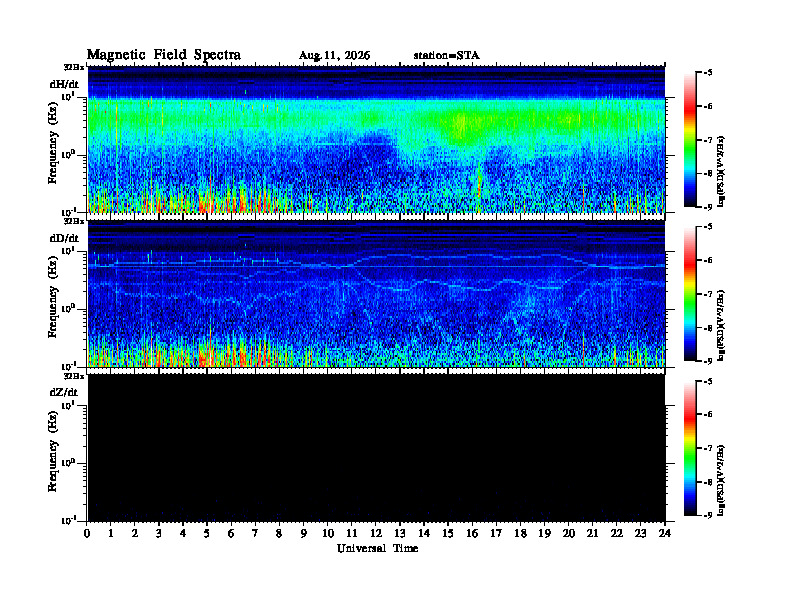Click the dD/dt spectrogram plot
792x612 pixels.
(x=376, y=293)
